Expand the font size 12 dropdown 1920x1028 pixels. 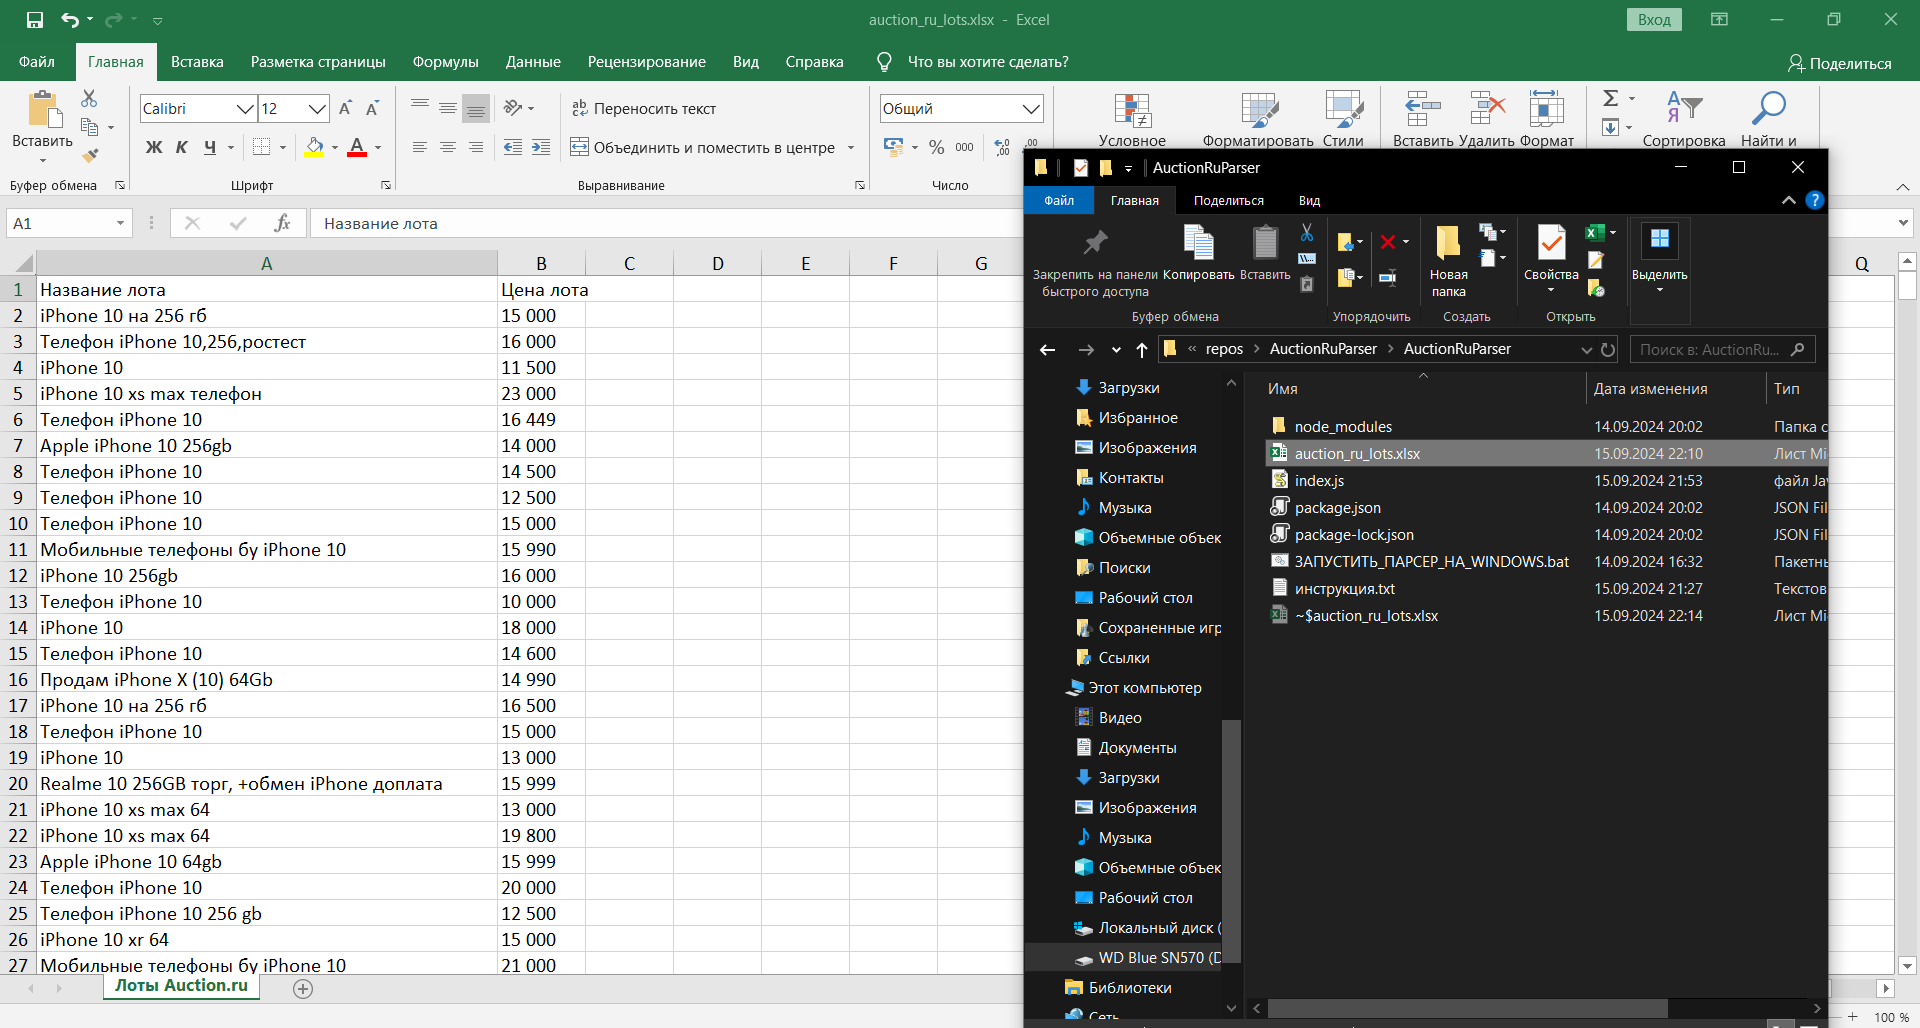coord(317,108)
